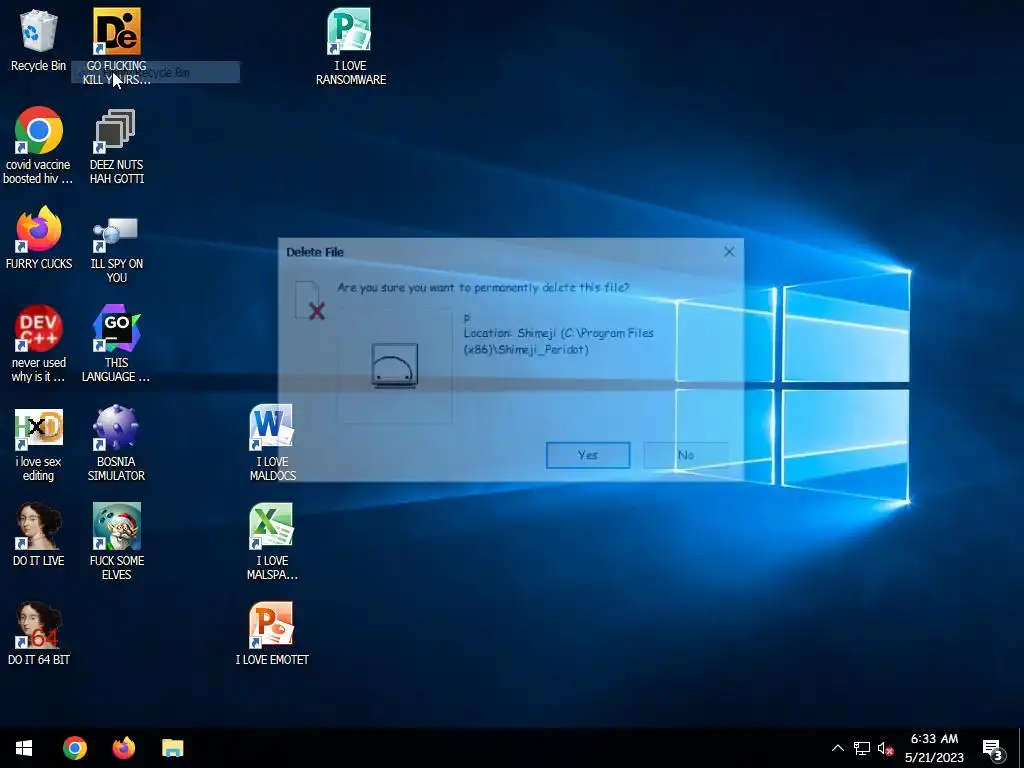Click the Show desktop strip at taskbar edge
Screen dimensions: 1024x768
coord(1021,748)
